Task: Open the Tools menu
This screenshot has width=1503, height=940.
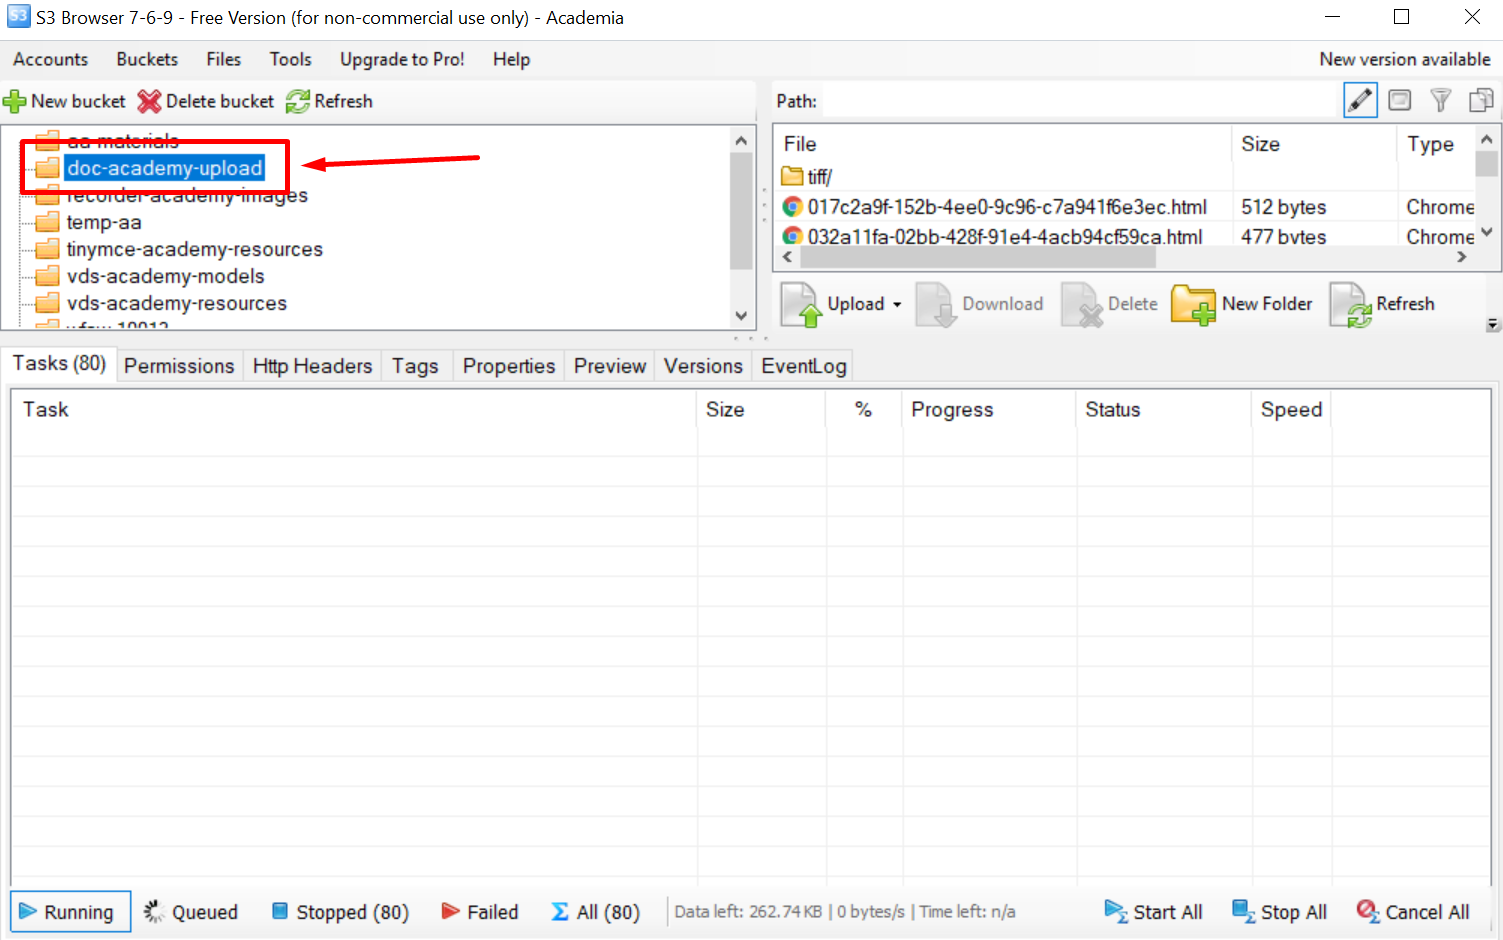Action: pos(290,59)
